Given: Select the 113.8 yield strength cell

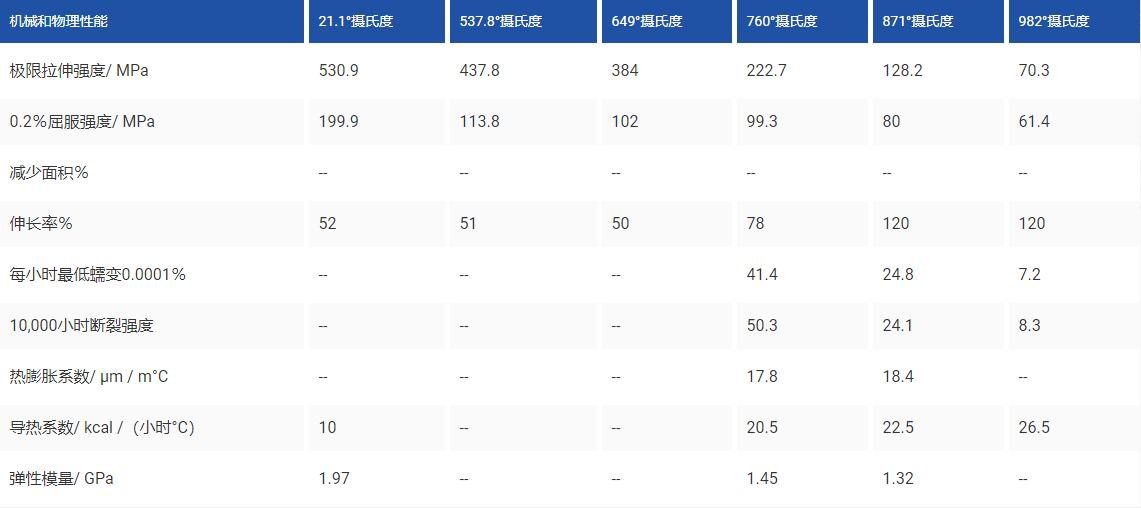Looking at the screenshot, I should click(480, 122).
